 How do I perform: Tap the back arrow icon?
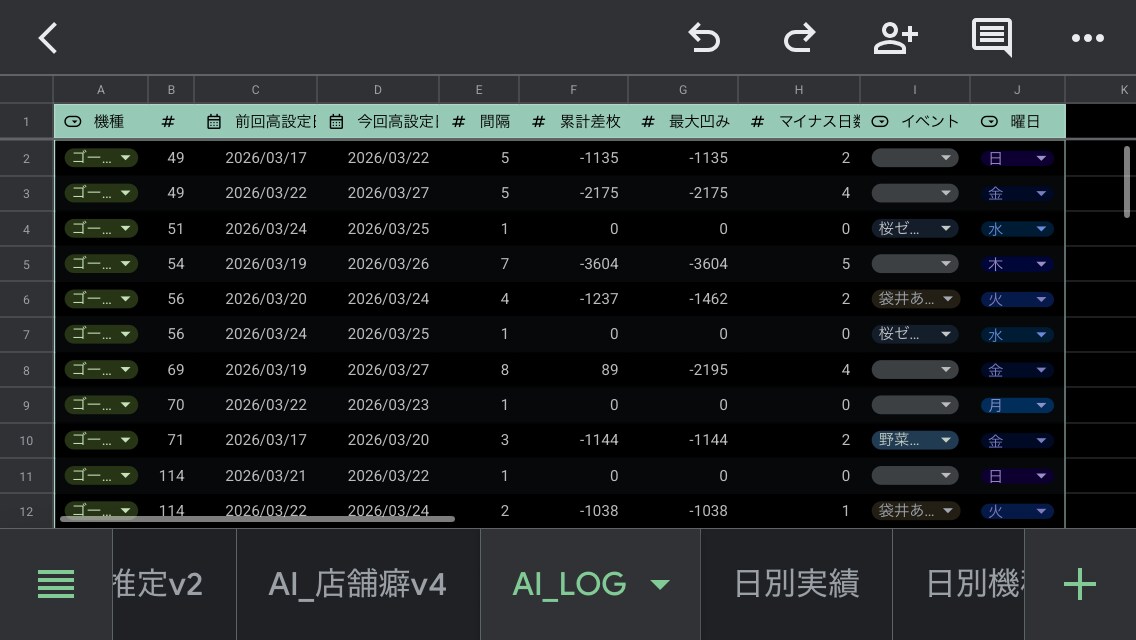(x=48, y=38)
